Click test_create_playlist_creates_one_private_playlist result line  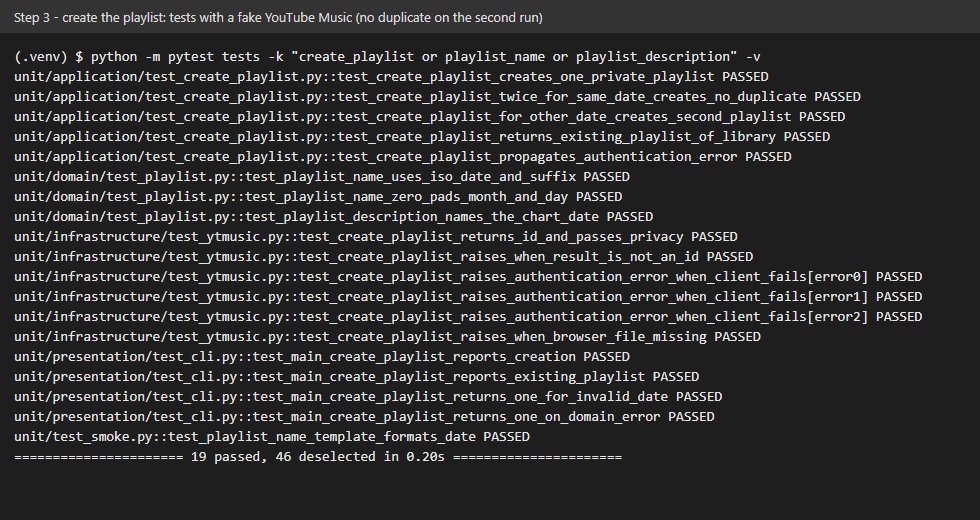pyautogui.click(x=391, y=76)
